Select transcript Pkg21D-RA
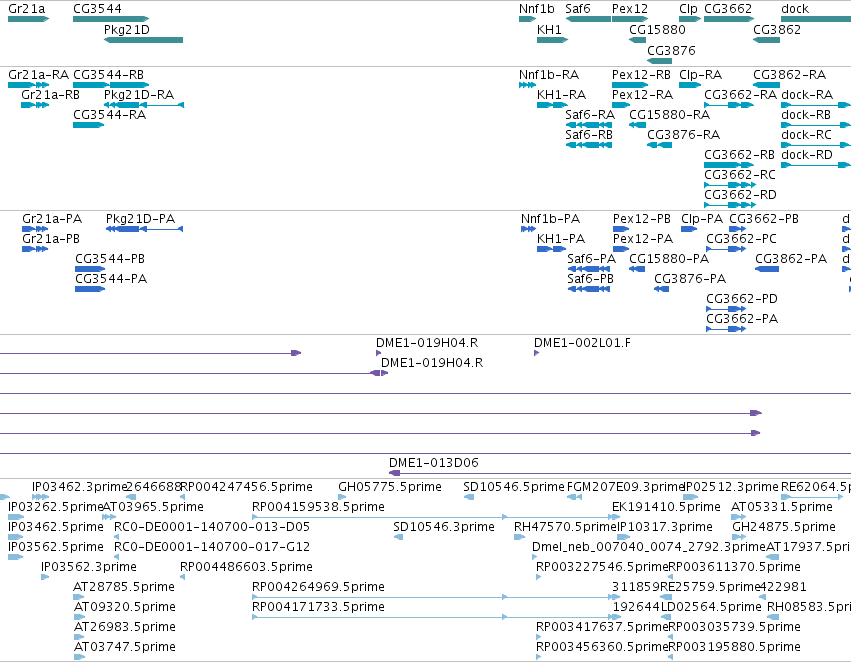The image size is (851, 662). click(x=144, y=105)
